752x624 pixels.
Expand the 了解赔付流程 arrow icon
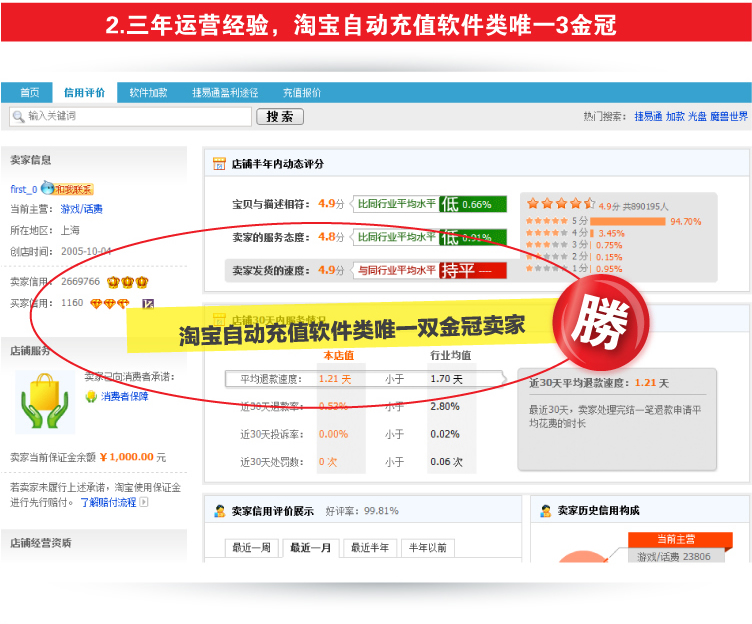[x=143, y=502]
